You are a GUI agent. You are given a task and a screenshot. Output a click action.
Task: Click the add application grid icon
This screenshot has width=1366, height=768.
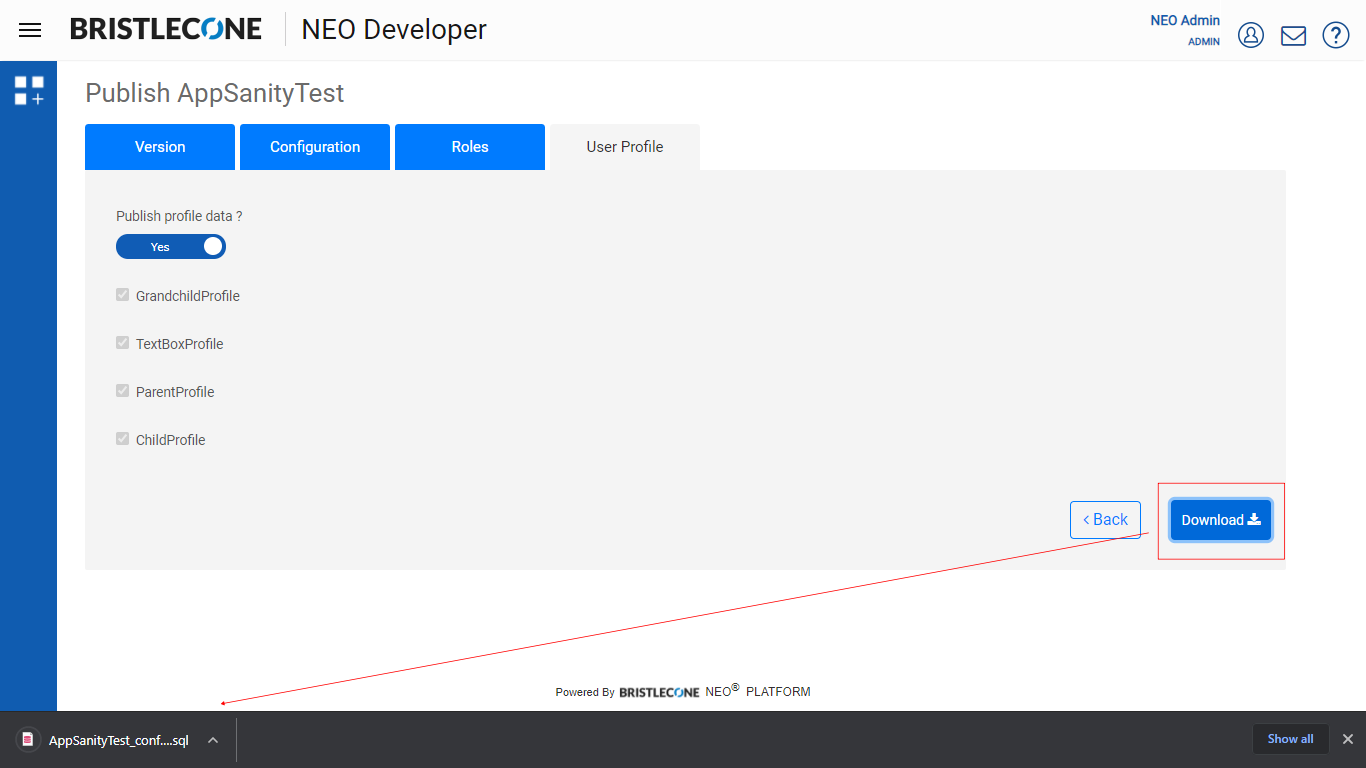28,90
